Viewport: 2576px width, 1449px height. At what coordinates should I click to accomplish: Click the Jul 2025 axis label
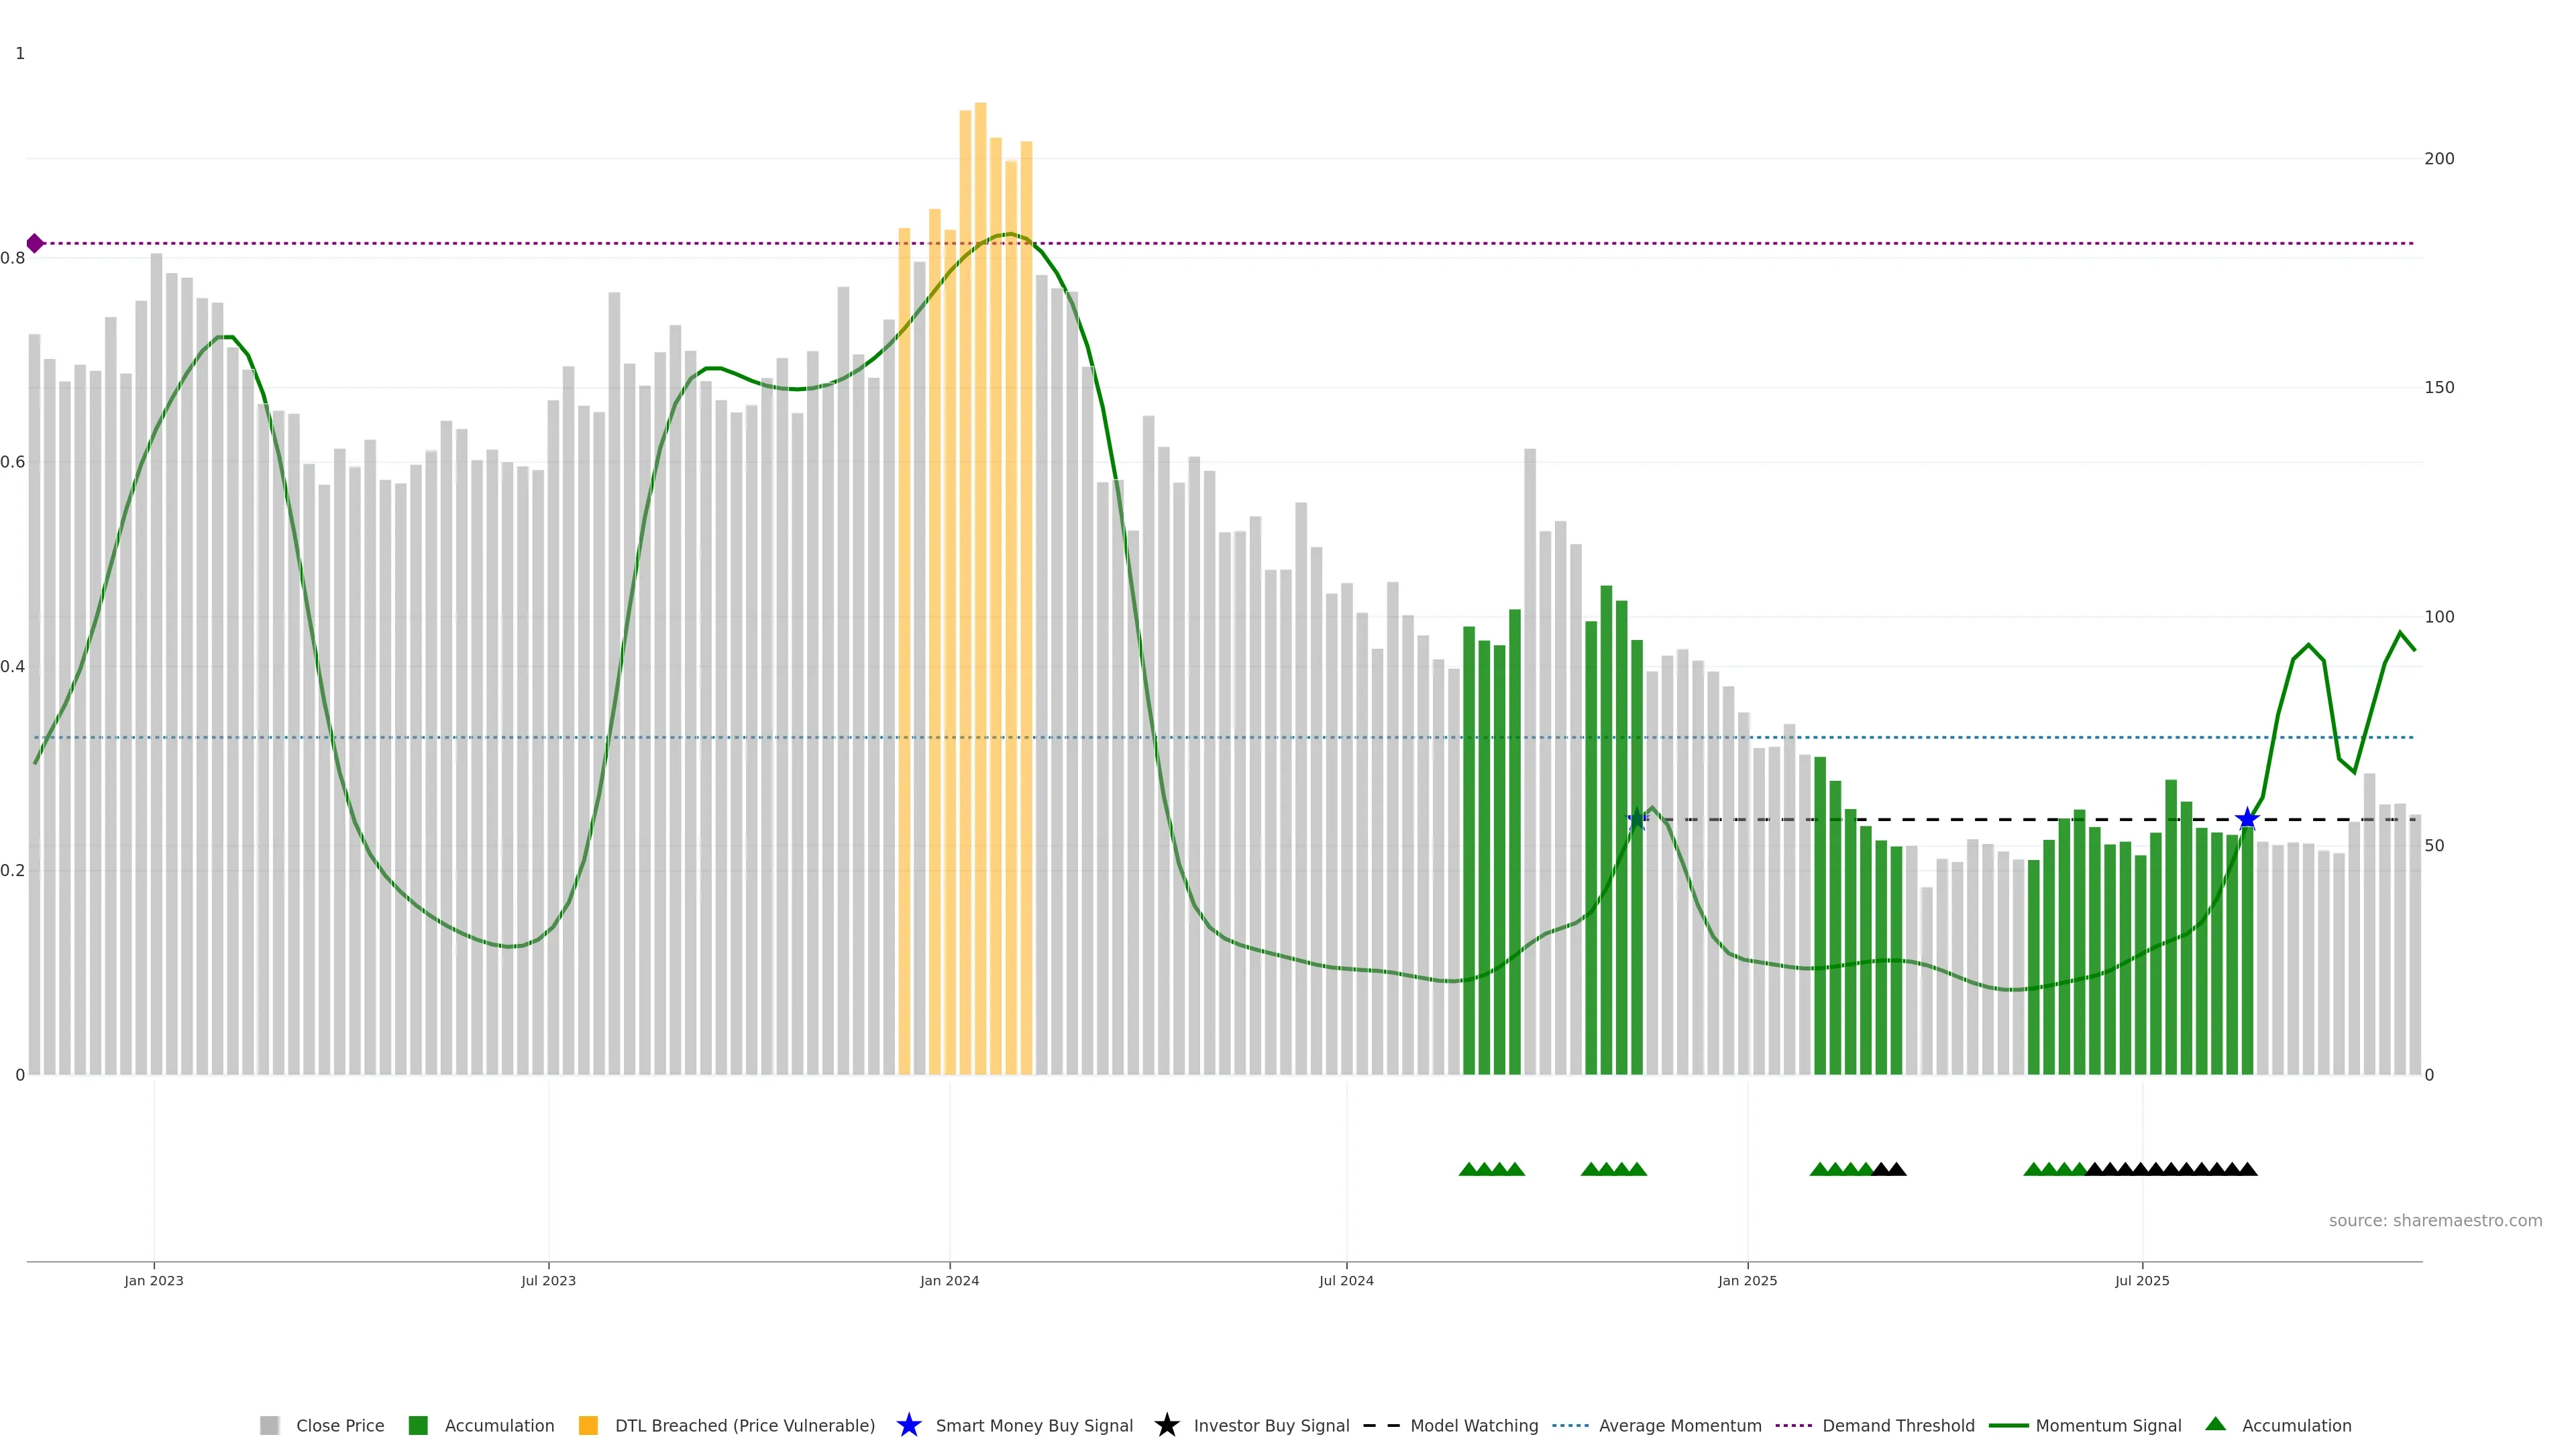(x=2142, y=1280)
